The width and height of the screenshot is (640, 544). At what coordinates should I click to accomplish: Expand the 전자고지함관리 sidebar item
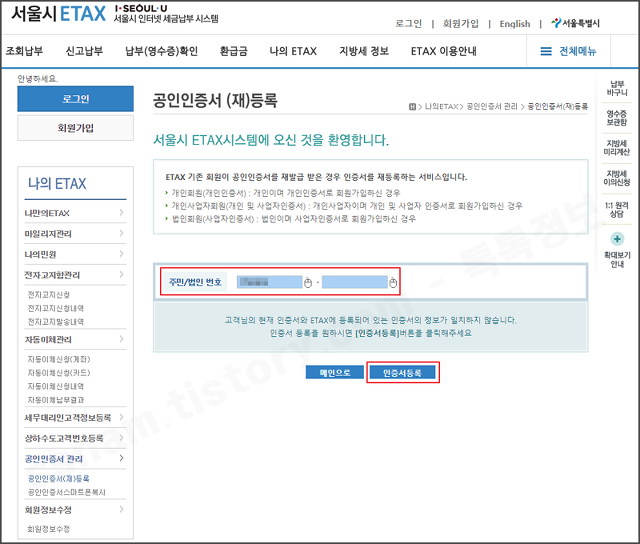pyautogui.click(x=75, y=275)
